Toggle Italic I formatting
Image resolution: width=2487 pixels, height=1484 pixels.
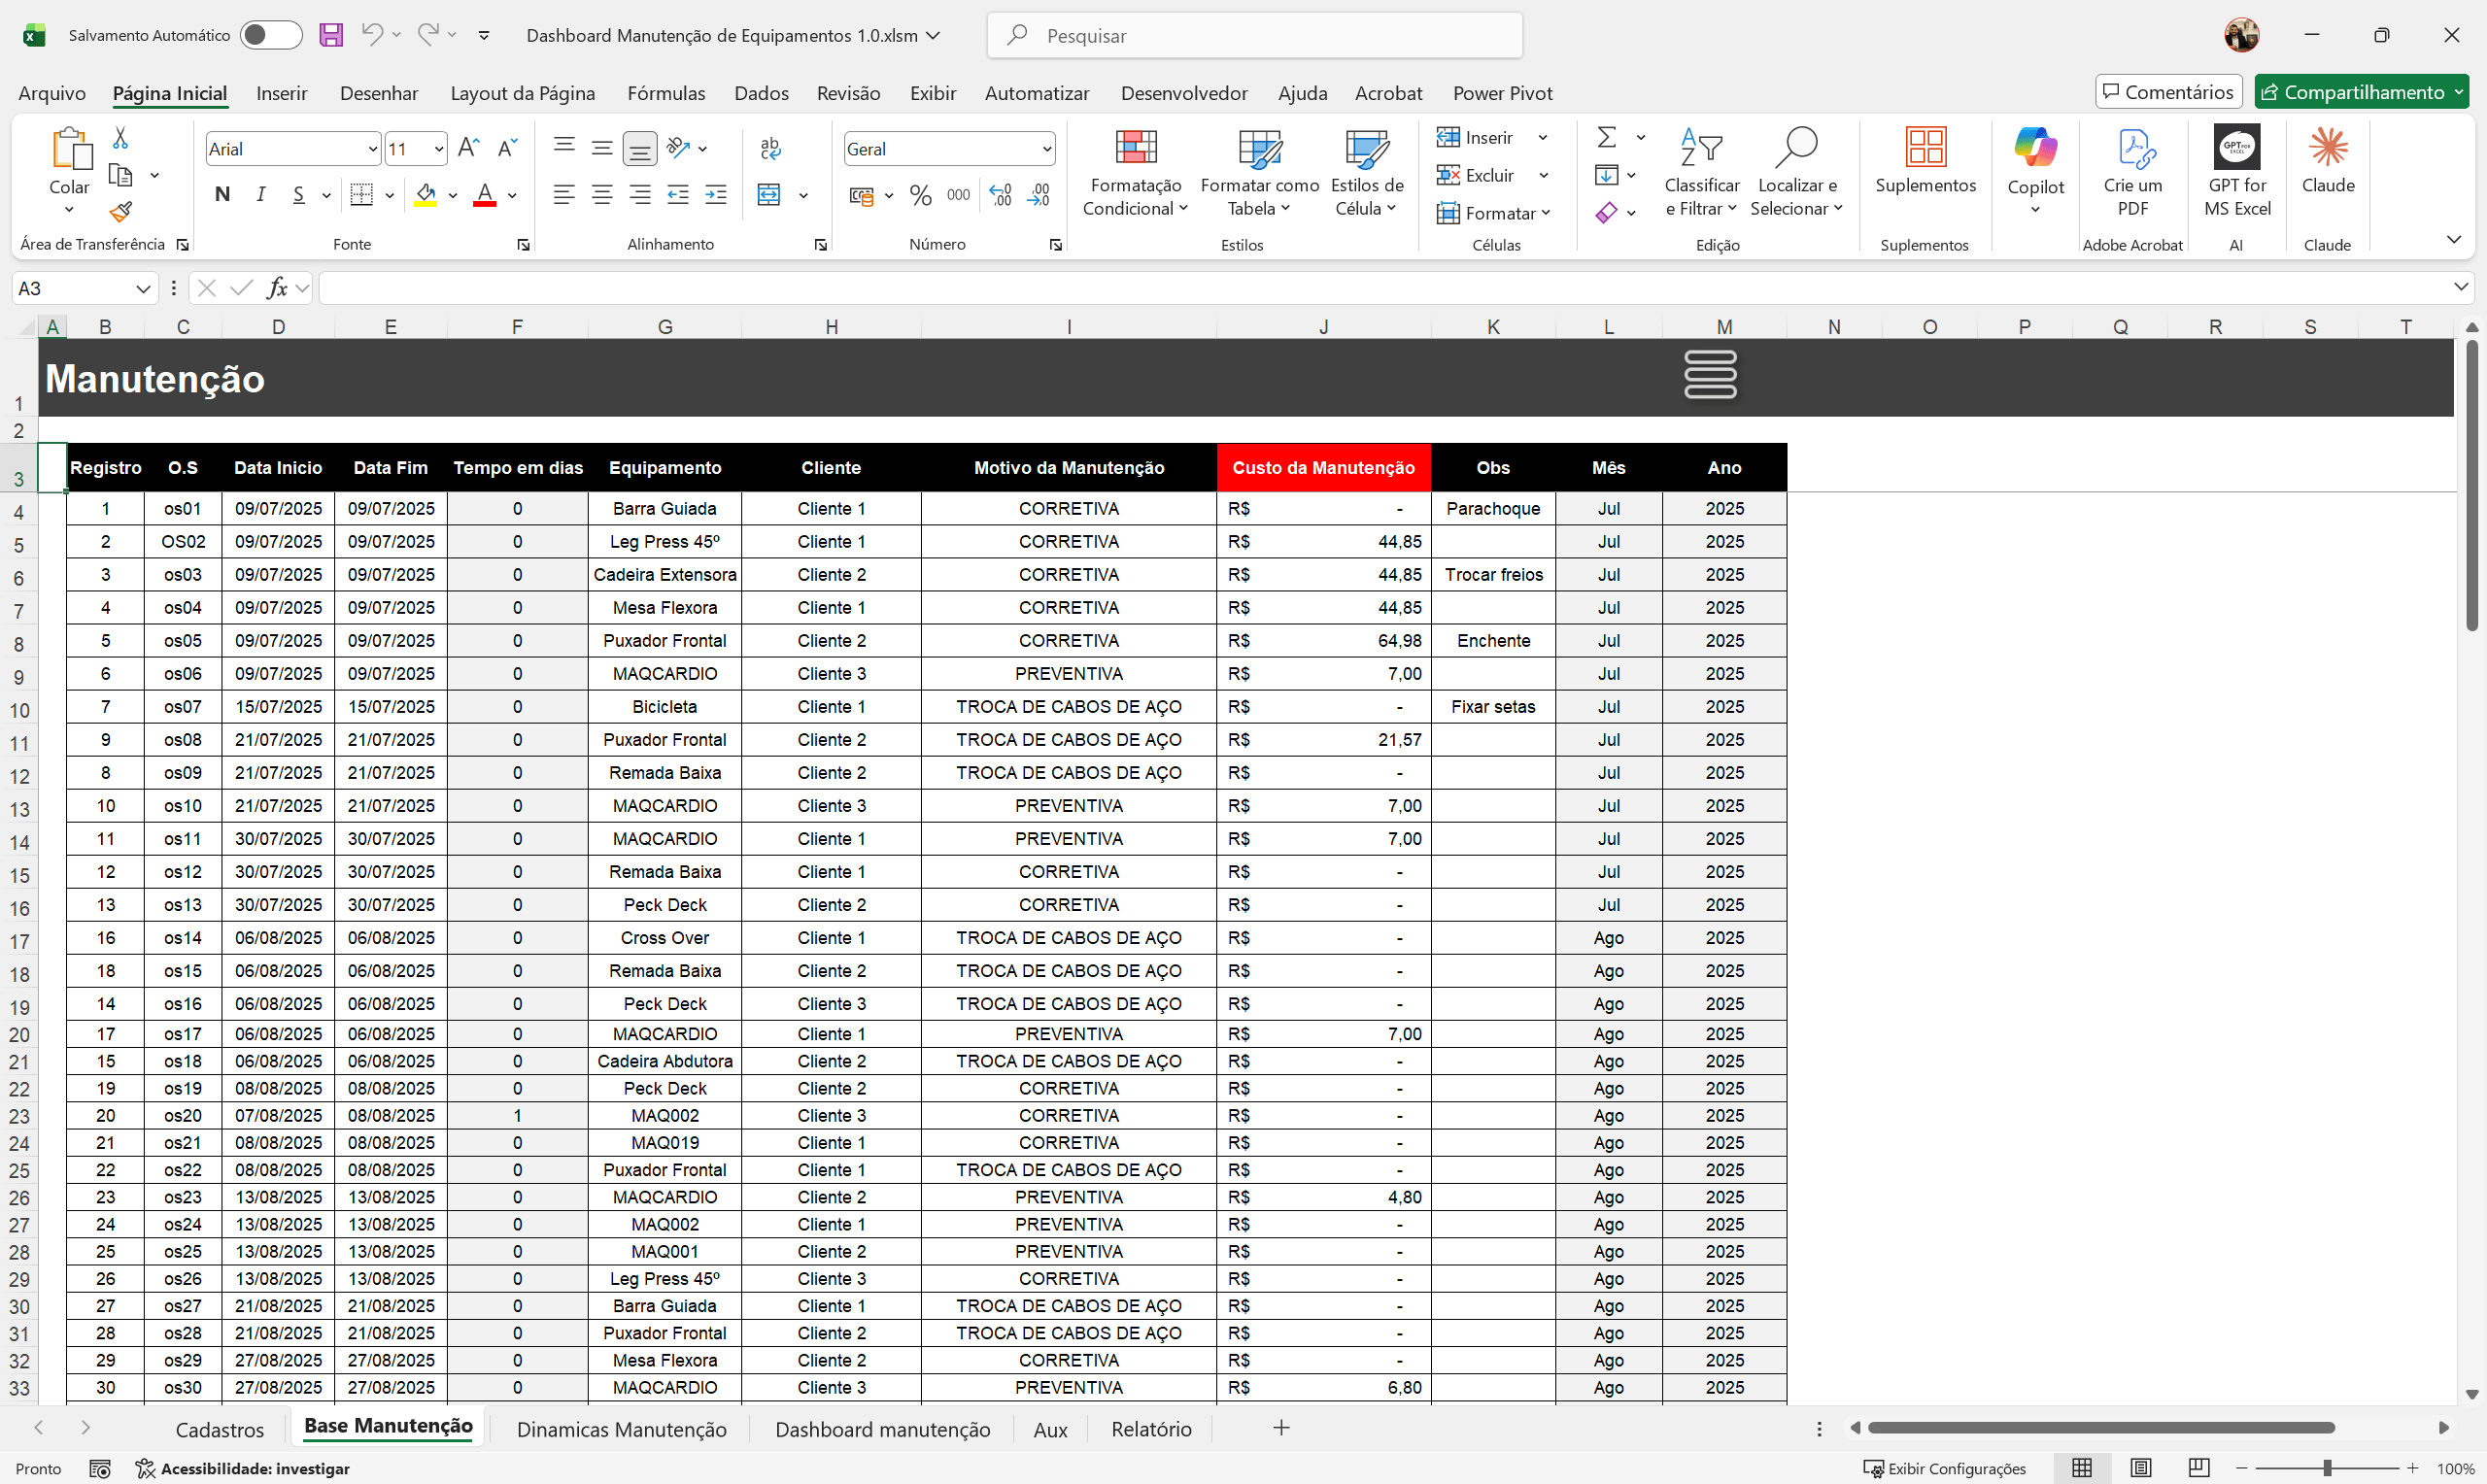coord(260,195)
